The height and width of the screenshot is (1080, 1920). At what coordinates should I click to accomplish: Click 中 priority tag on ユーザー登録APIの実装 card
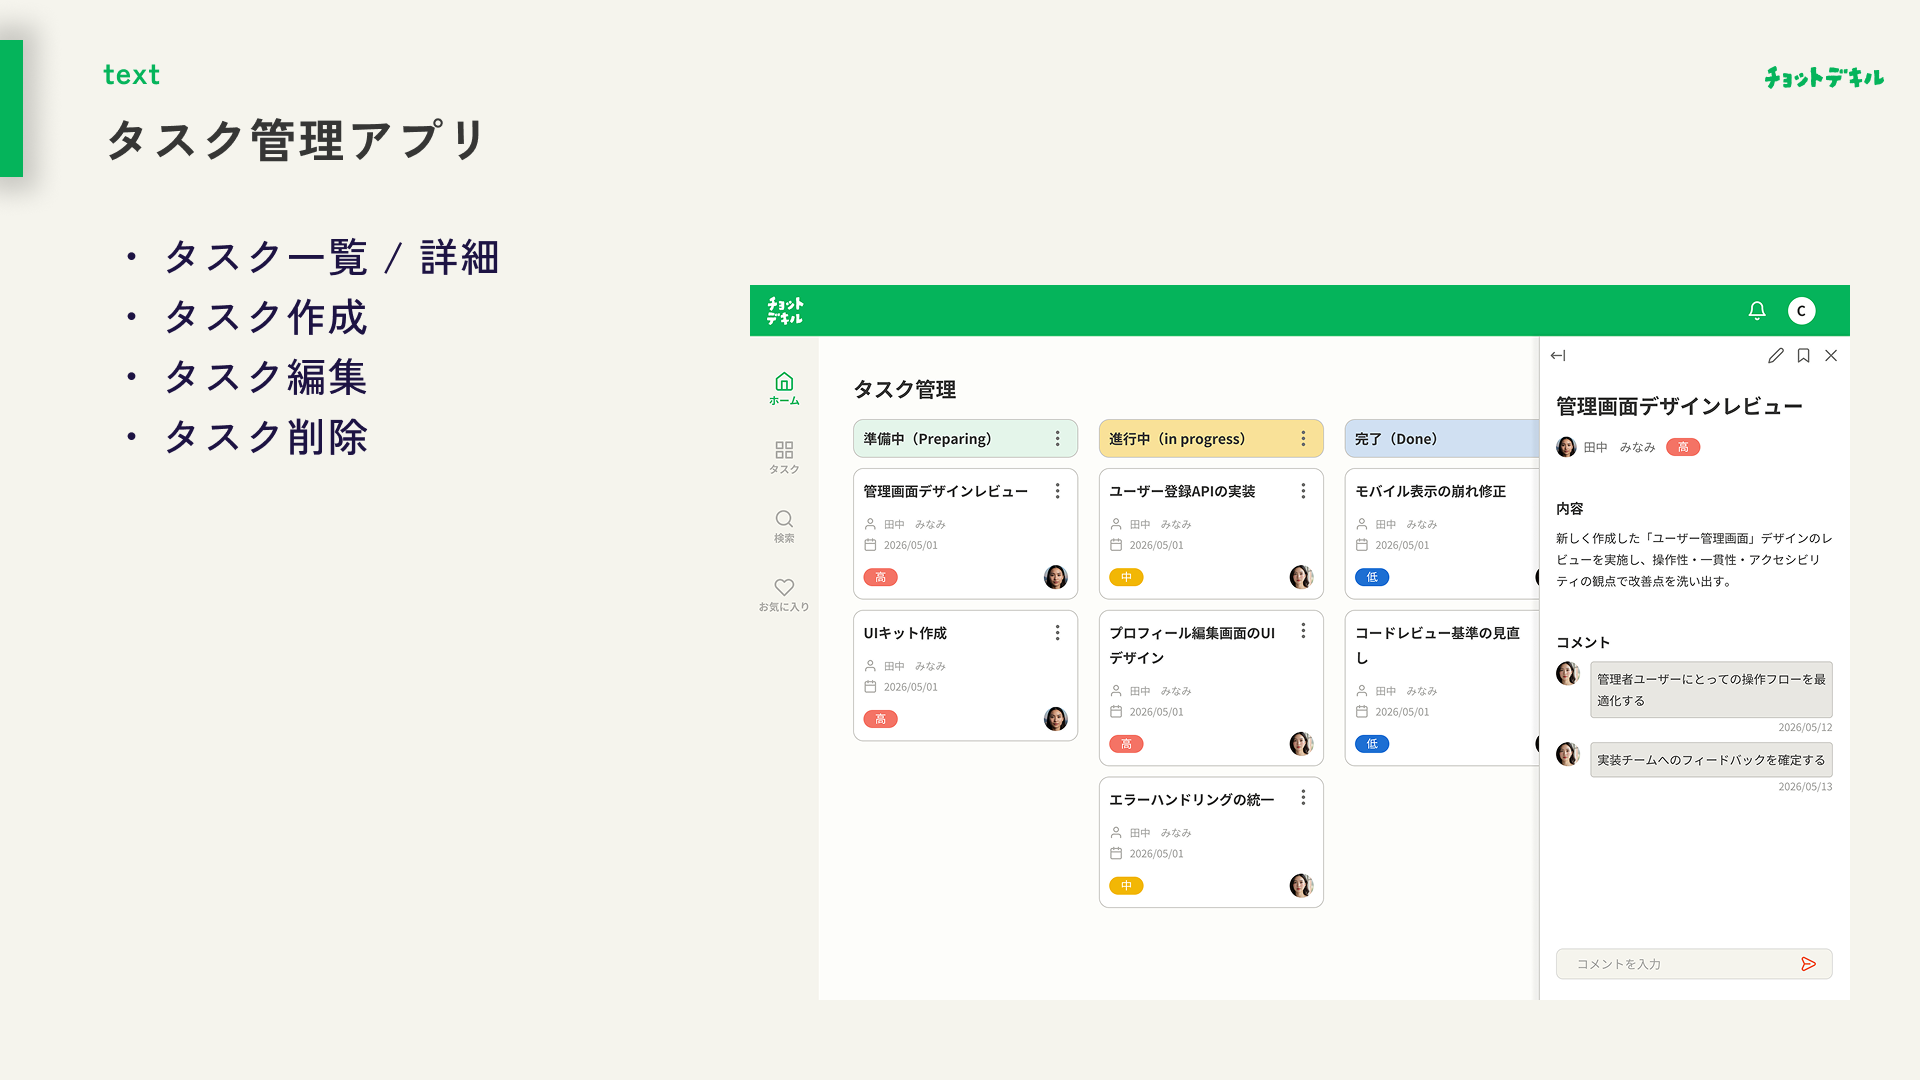pyautogui.click(x=1126, y=577)
